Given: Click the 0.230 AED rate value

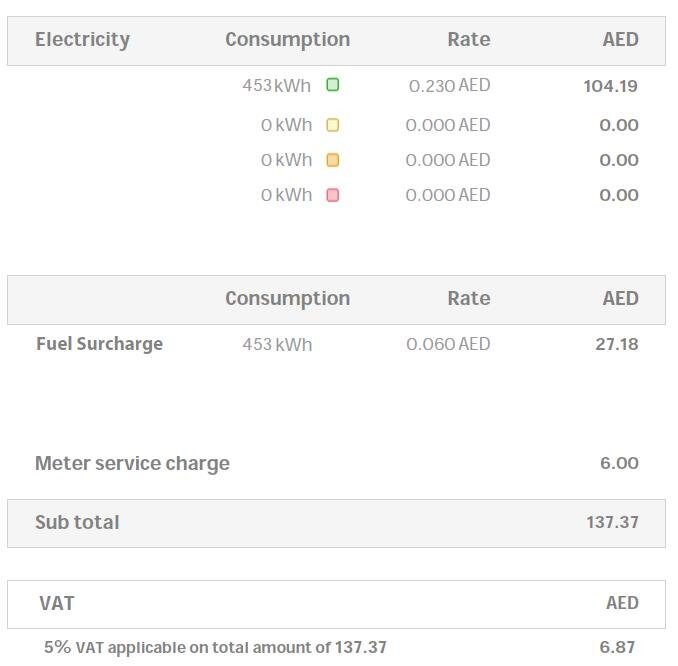Looking at the screenshot, I should [x=449, y=86].
